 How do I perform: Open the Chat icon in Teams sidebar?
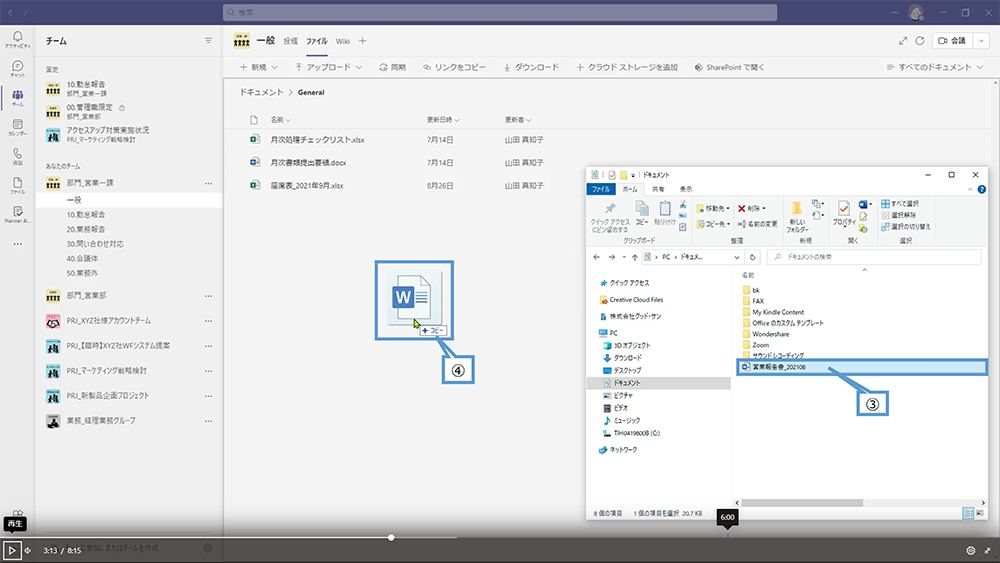click(x=18, y=68)
